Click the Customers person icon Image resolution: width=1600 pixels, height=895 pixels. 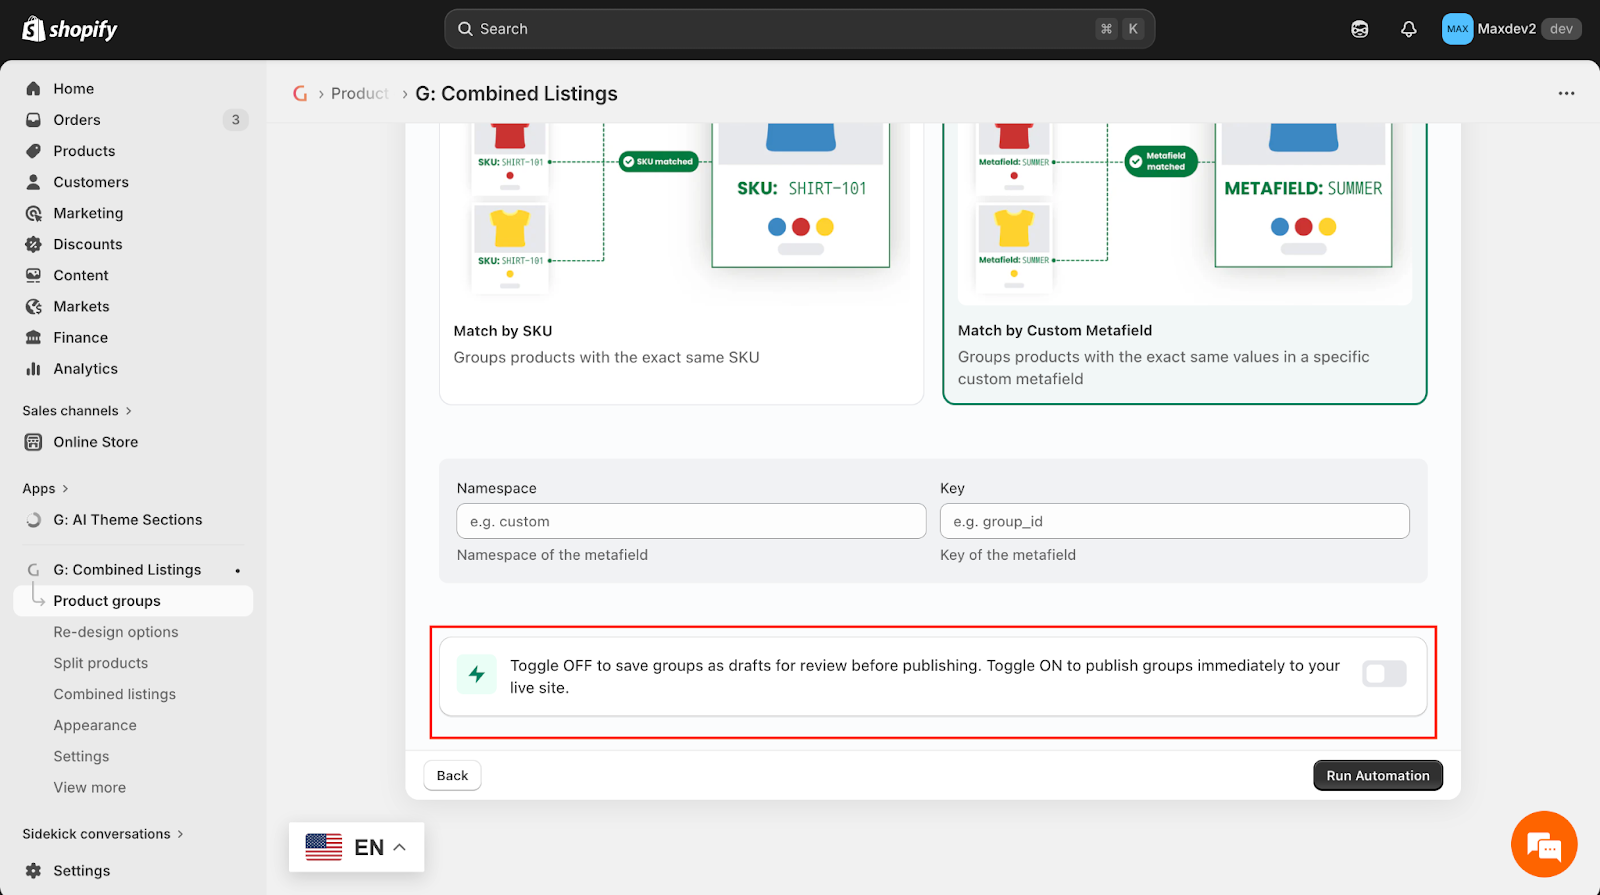(33, 182)
